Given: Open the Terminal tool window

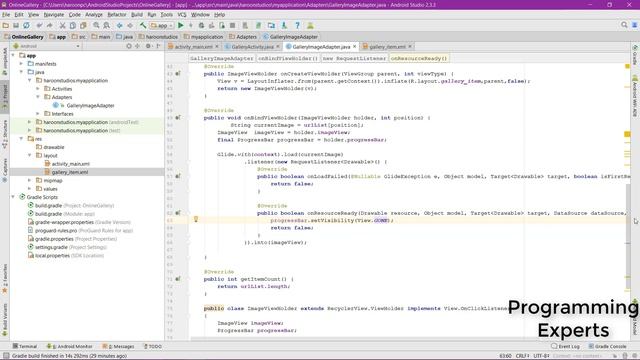Looking at the screenshot, I should (24, 346).
